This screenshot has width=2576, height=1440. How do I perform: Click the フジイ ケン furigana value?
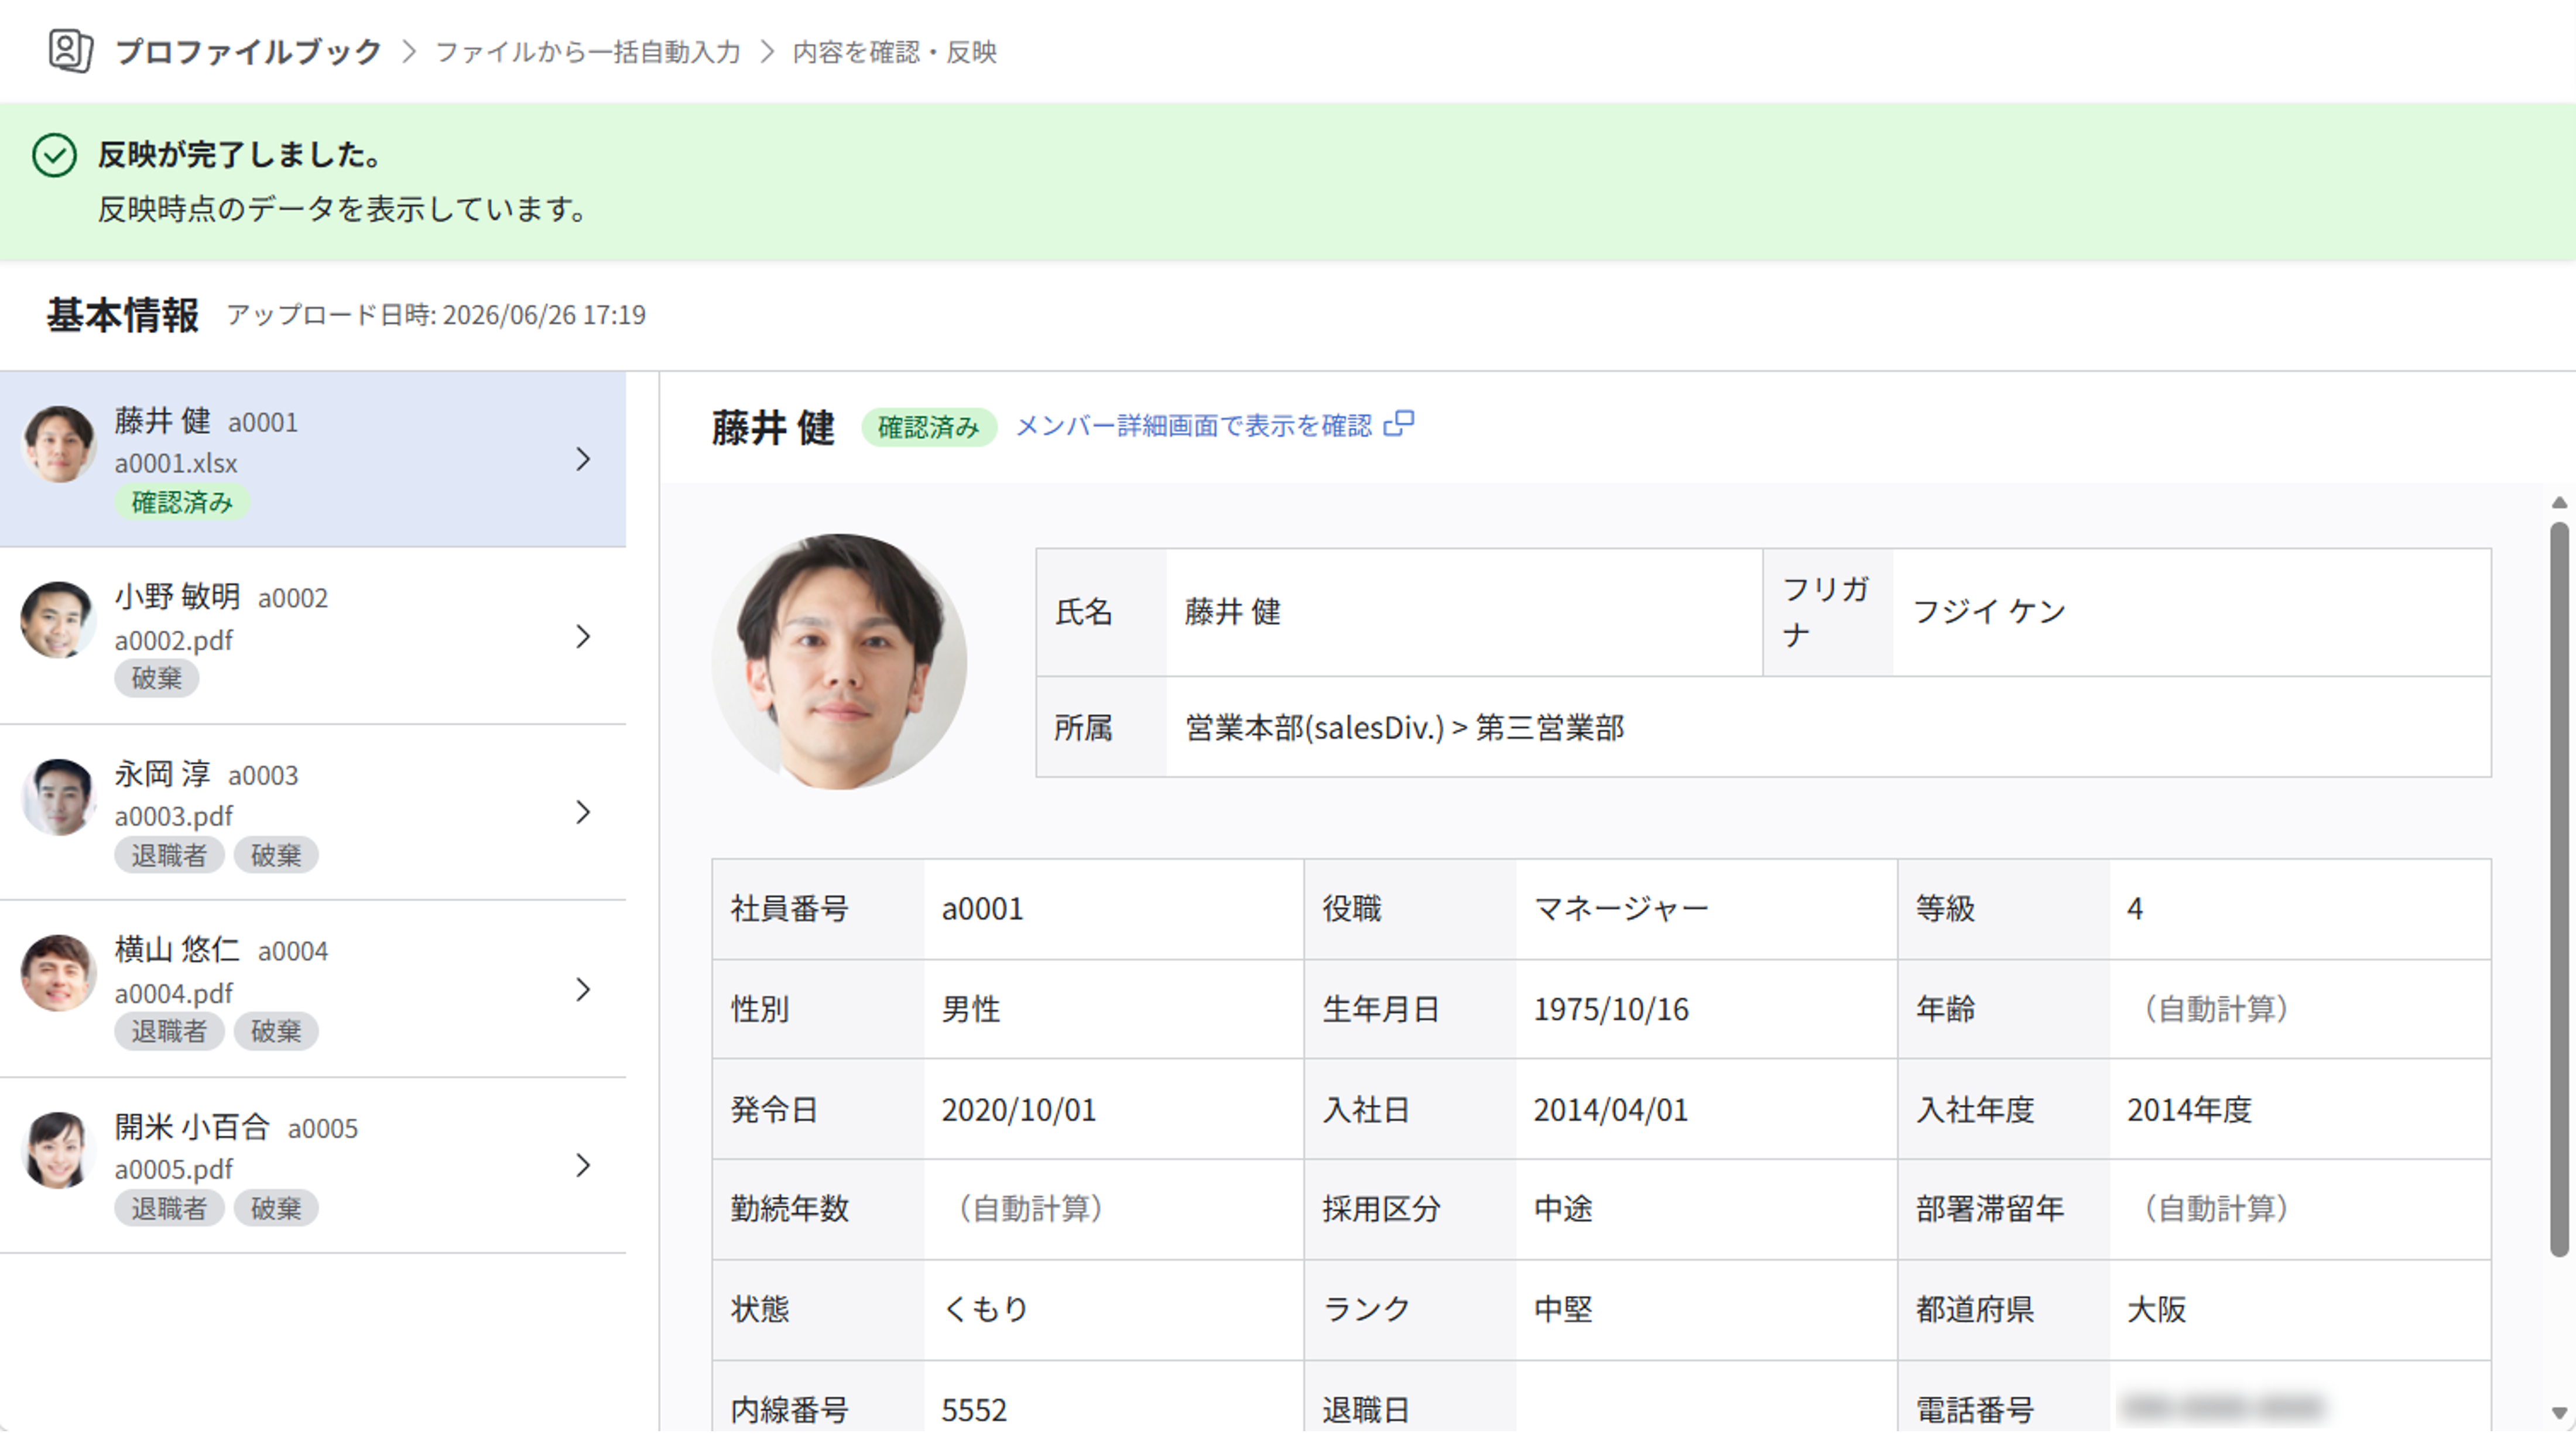(1989, 611)
